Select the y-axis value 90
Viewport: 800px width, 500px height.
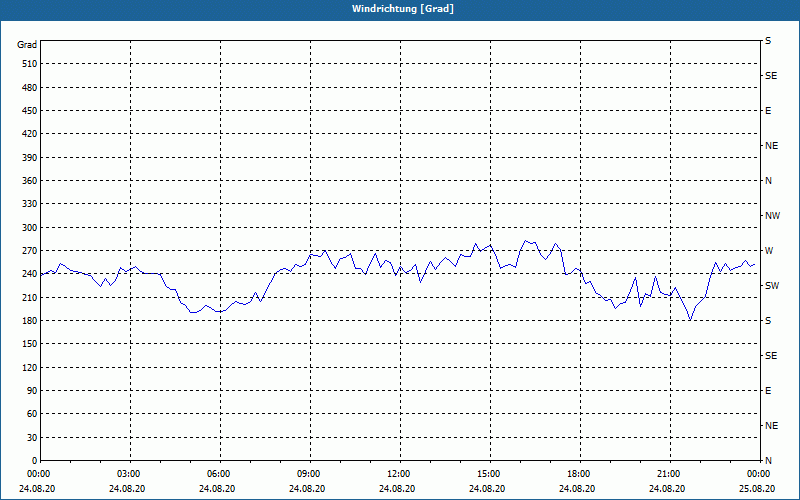(x=32, y=391)
